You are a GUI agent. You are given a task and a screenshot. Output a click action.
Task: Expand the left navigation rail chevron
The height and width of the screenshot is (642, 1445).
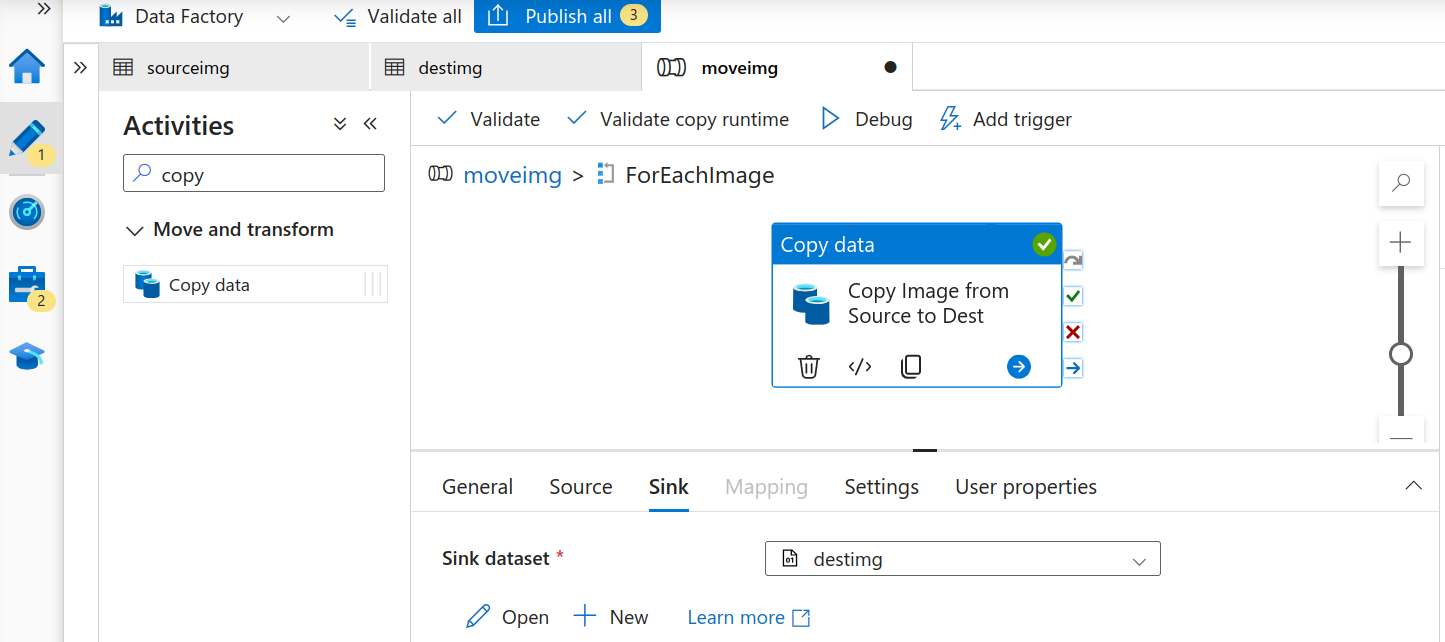tap(44, 8)
